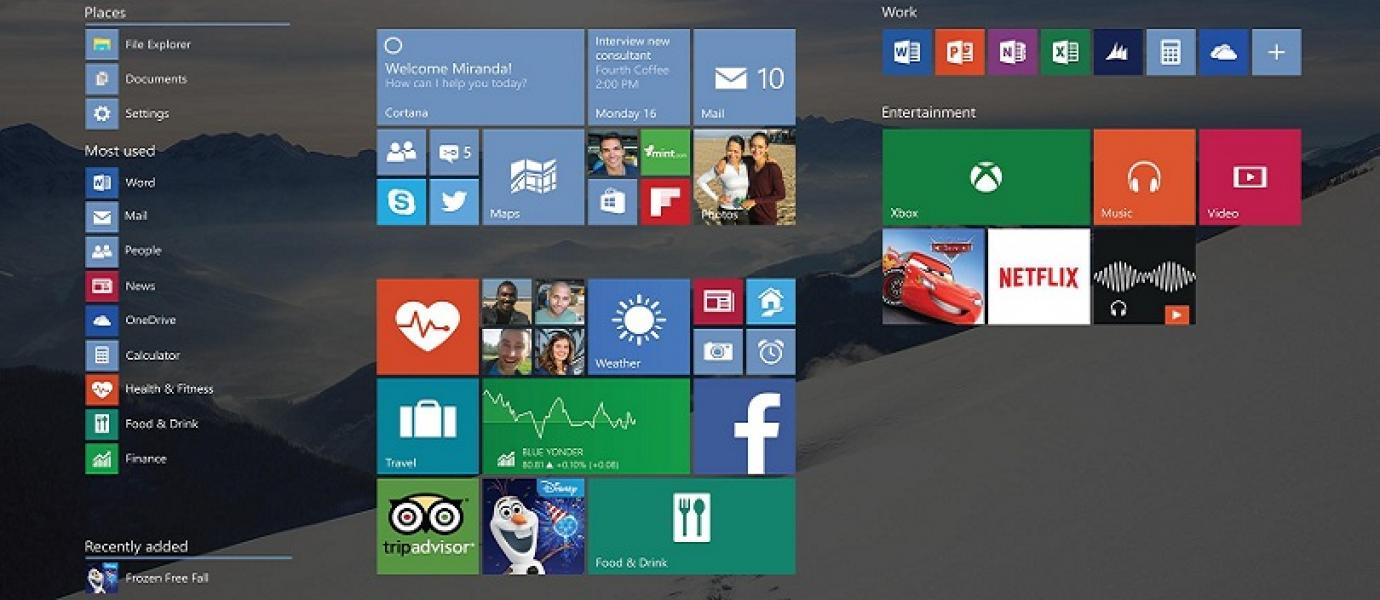Open the dark navy app tile in Work

[x=1118, y=52]
